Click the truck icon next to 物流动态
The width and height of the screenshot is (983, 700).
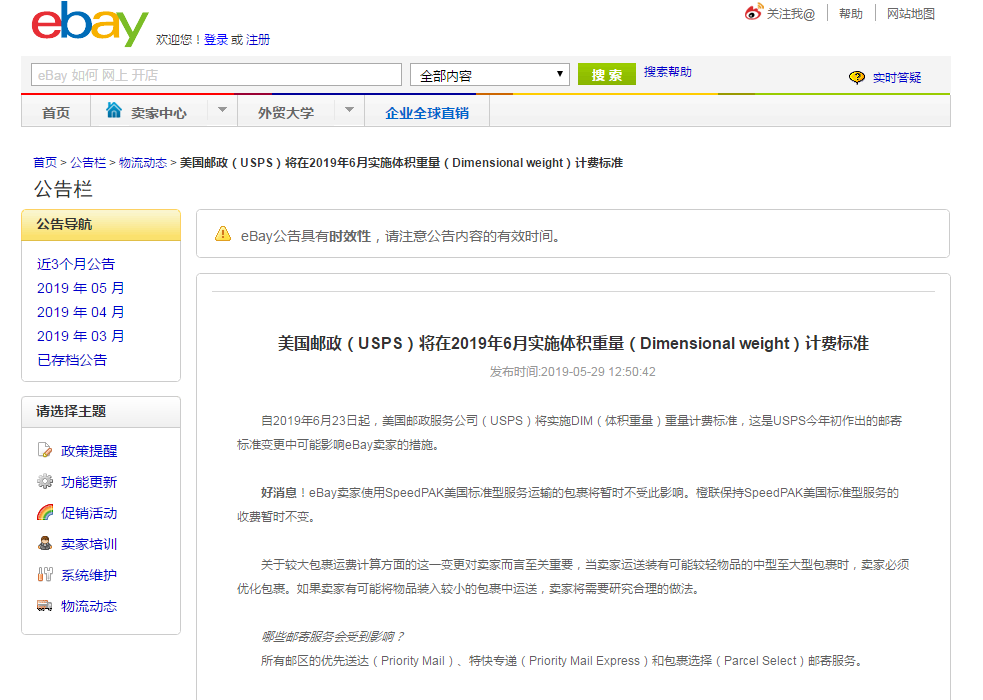[45, 605]
